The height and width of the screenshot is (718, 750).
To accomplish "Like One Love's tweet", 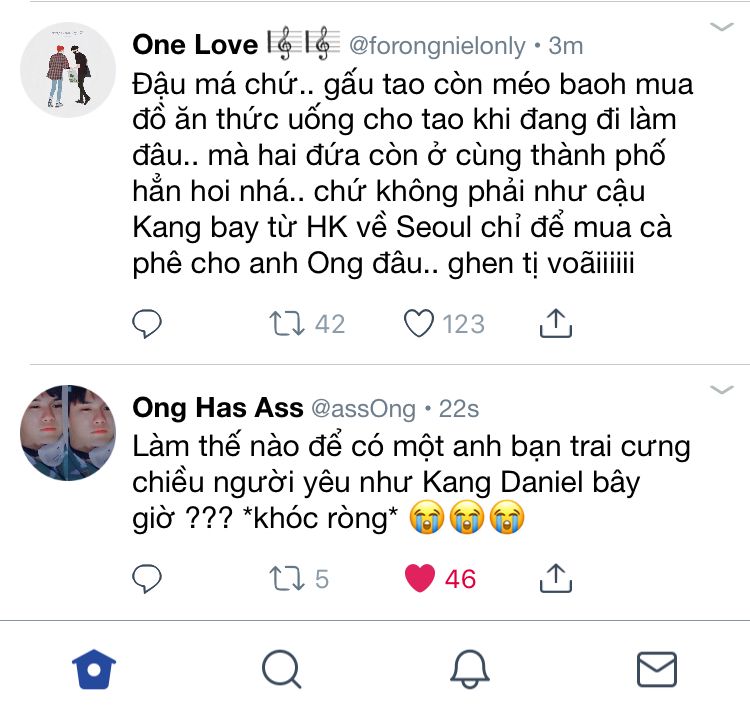I will [x=419, y=323].
